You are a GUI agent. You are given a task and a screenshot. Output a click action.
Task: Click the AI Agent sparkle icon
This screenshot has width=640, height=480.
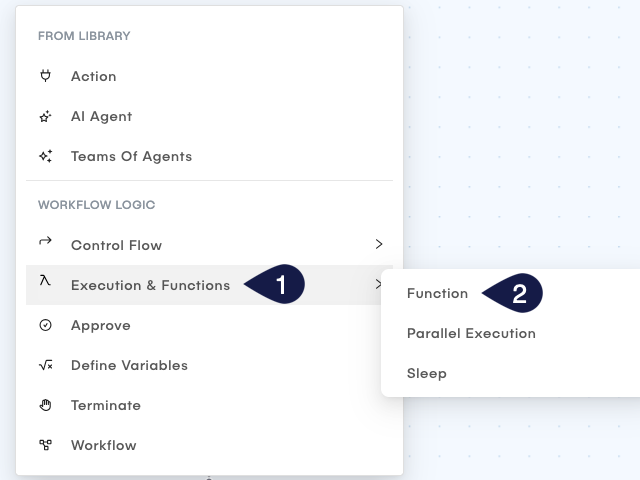click(45, 116)
